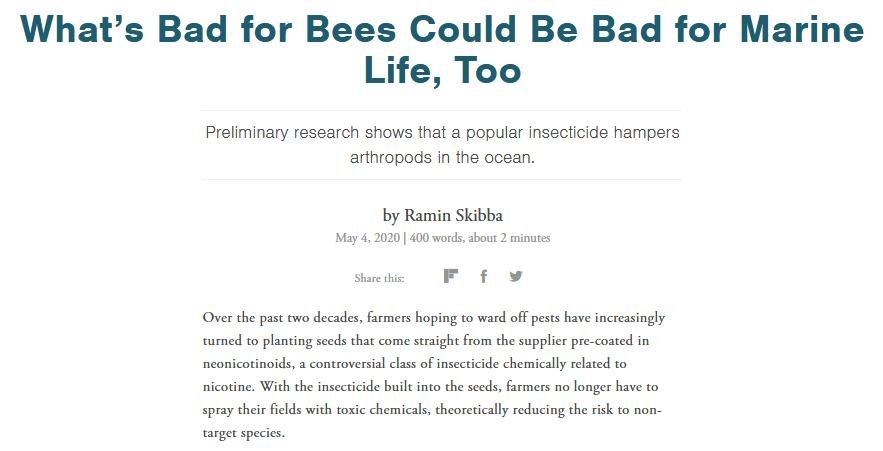Share the article on Facebook
The width and height of the screenshot is (883, 451).
point(483,277)
